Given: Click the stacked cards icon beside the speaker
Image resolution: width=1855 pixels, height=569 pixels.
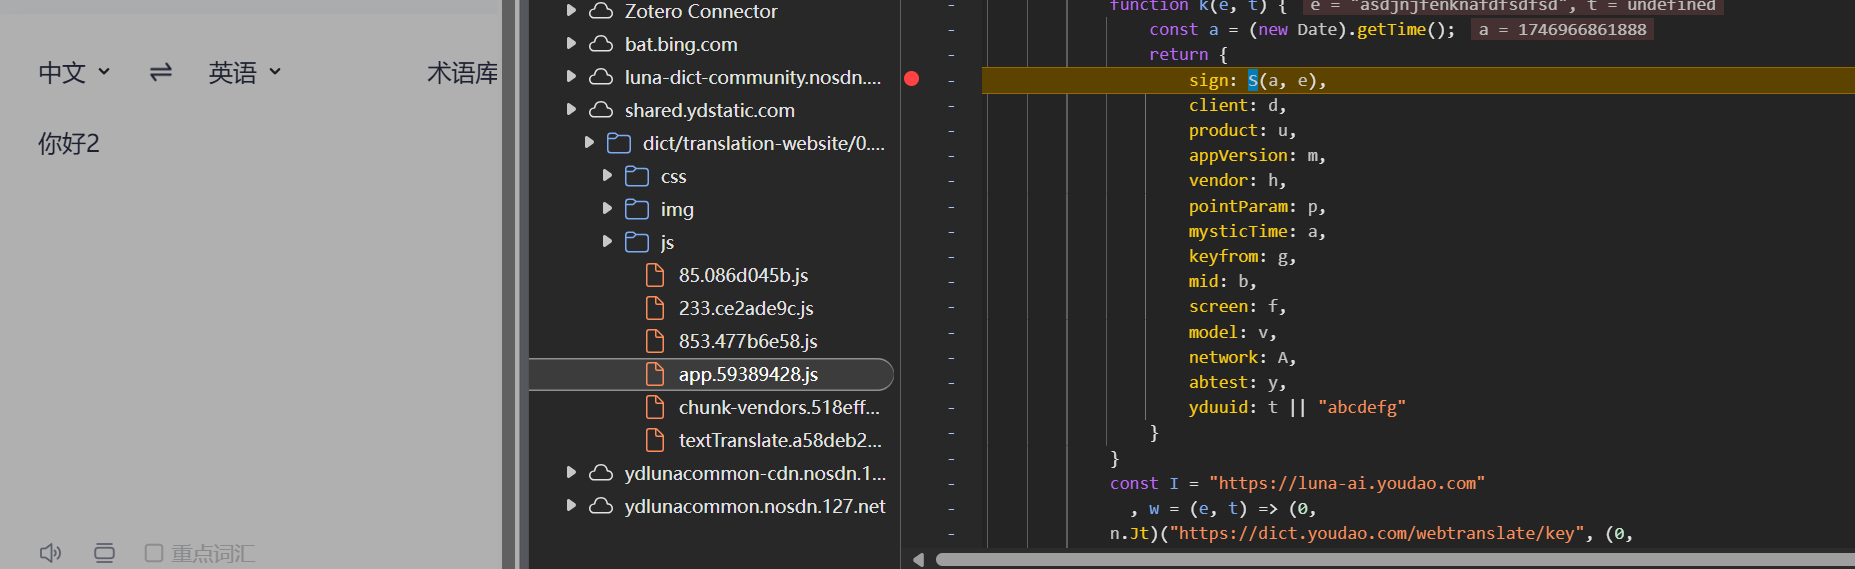Looking at the screenshot, I should [x=104, y=553].
